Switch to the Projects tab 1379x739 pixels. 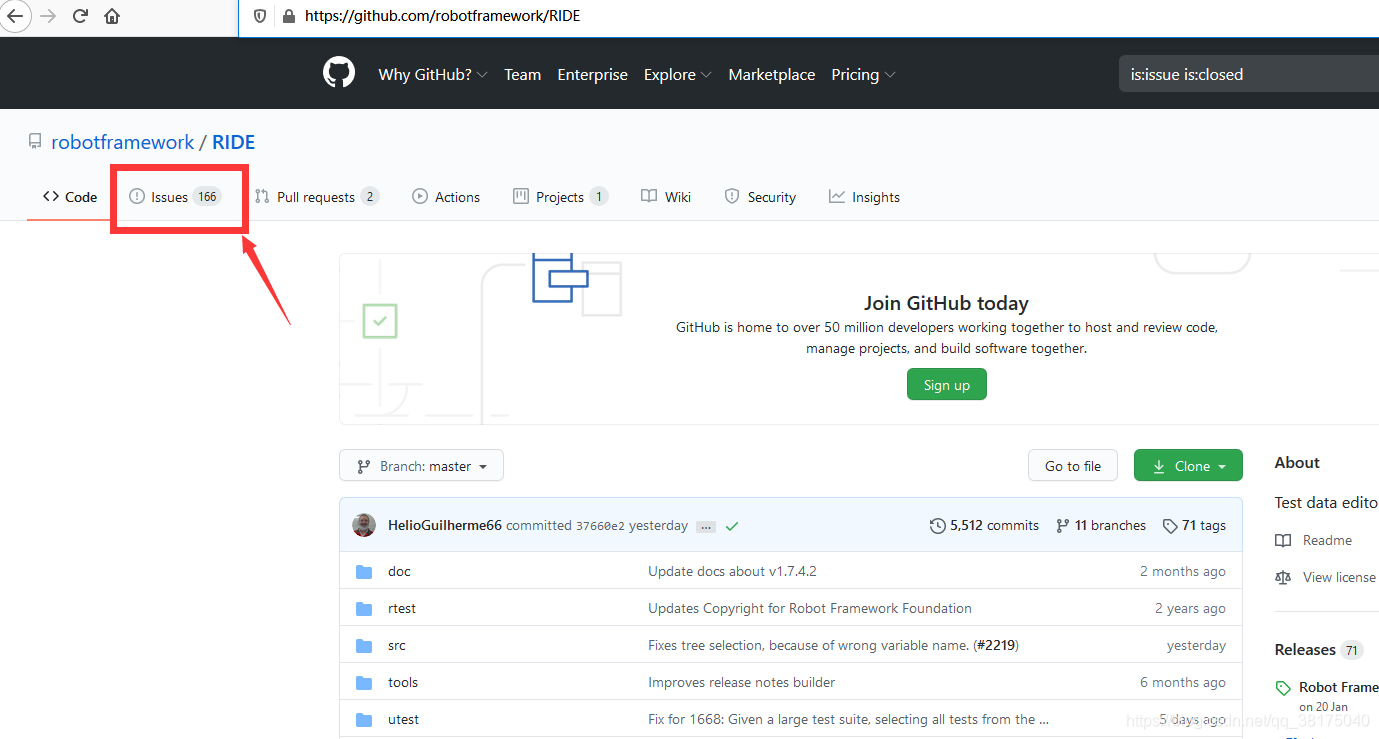[560, 197]
